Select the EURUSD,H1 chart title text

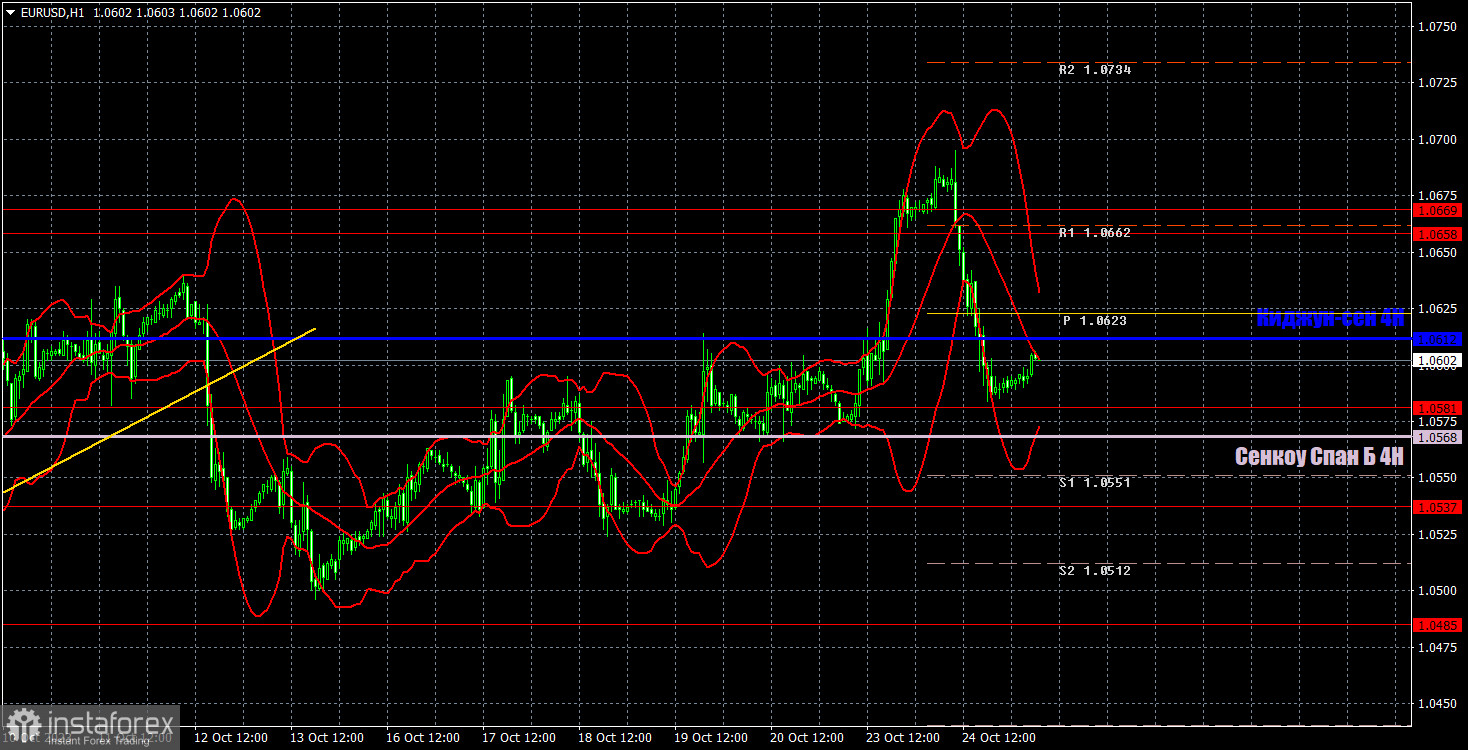[x=52, y=13]
